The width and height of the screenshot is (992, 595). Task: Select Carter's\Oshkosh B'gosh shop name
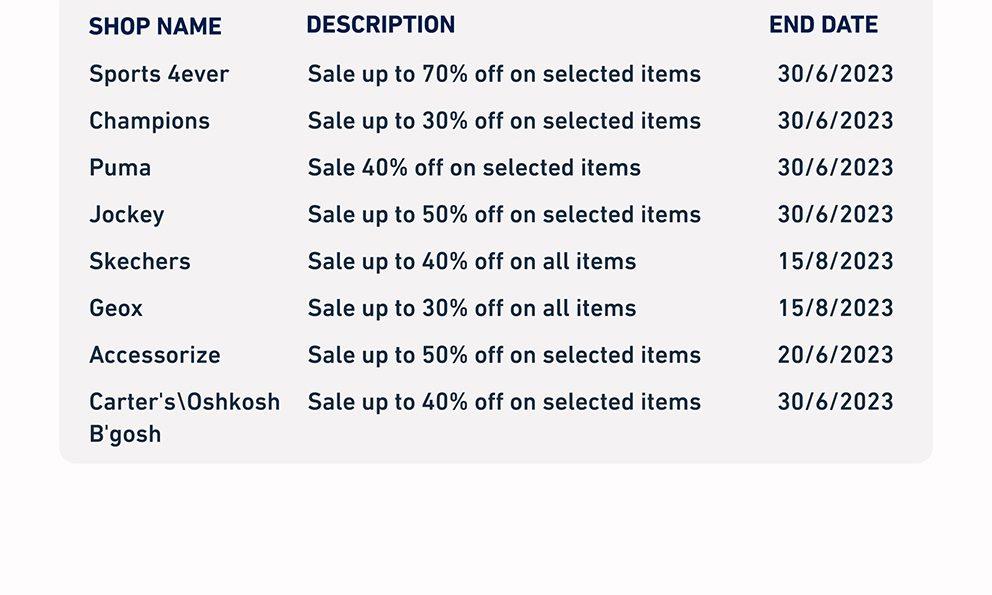[x=185, y=418]
